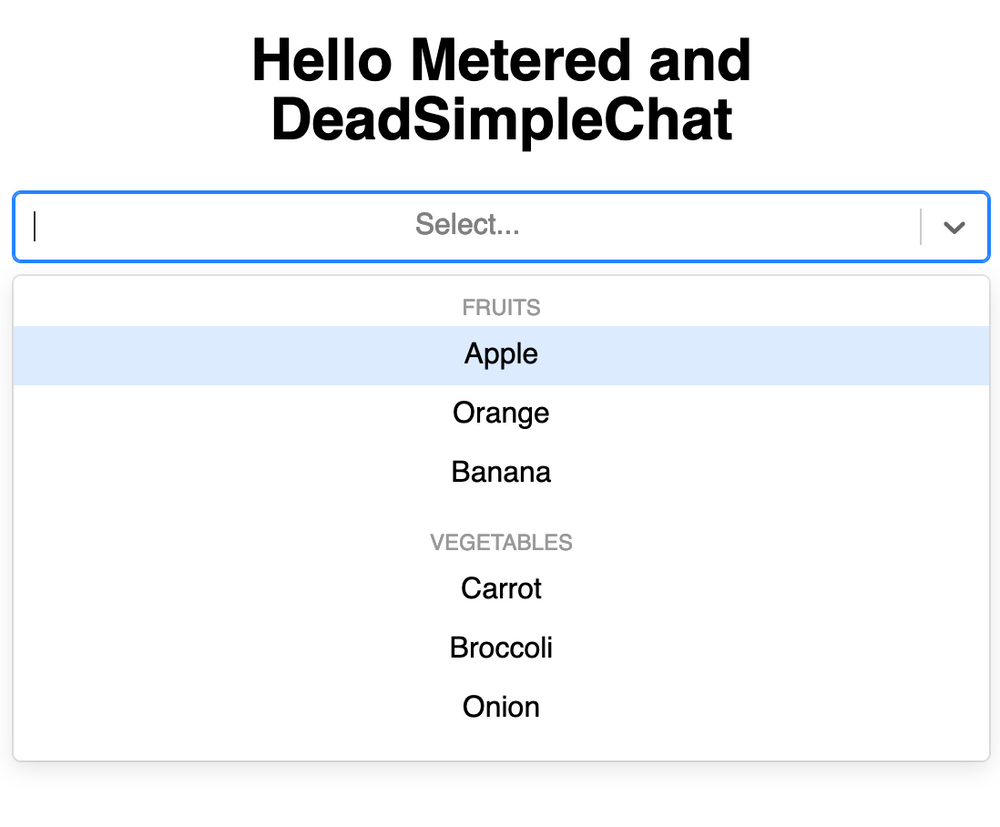Click the FRUITS group header

(500, 307)
